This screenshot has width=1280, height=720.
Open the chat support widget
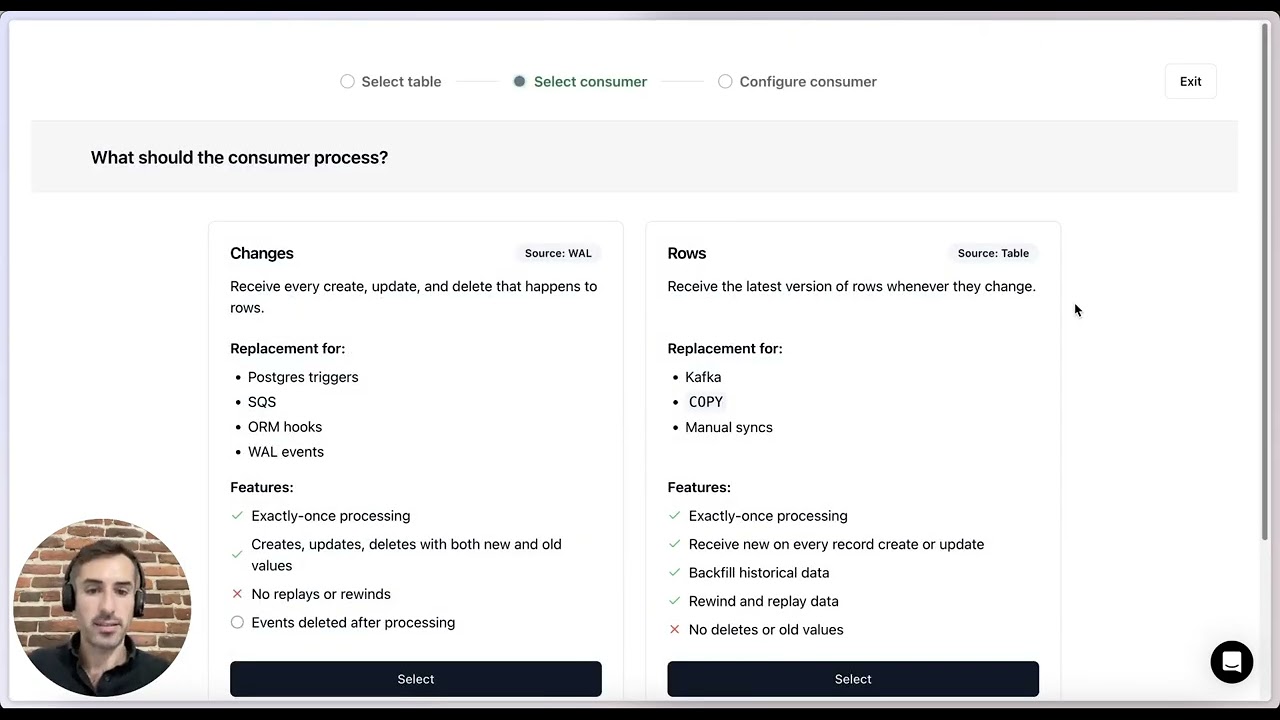pyautogui.click(x=1231, y=662)
